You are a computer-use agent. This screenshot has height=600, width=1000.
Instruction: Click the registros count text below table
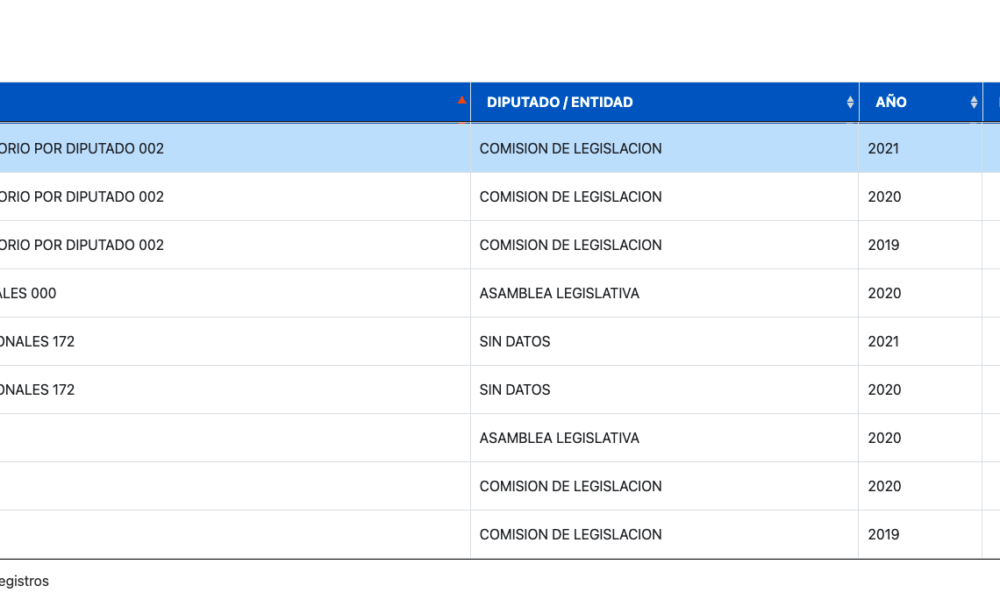click(x=24, y=581)
